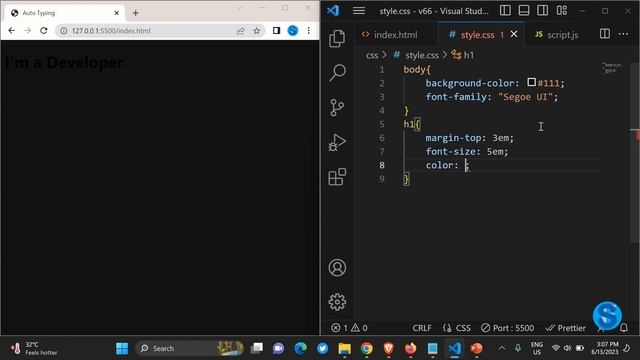Open ENG US language switcher
This screenshot has width=640, height=360.
pyautogui.click(x=537, y=348)
